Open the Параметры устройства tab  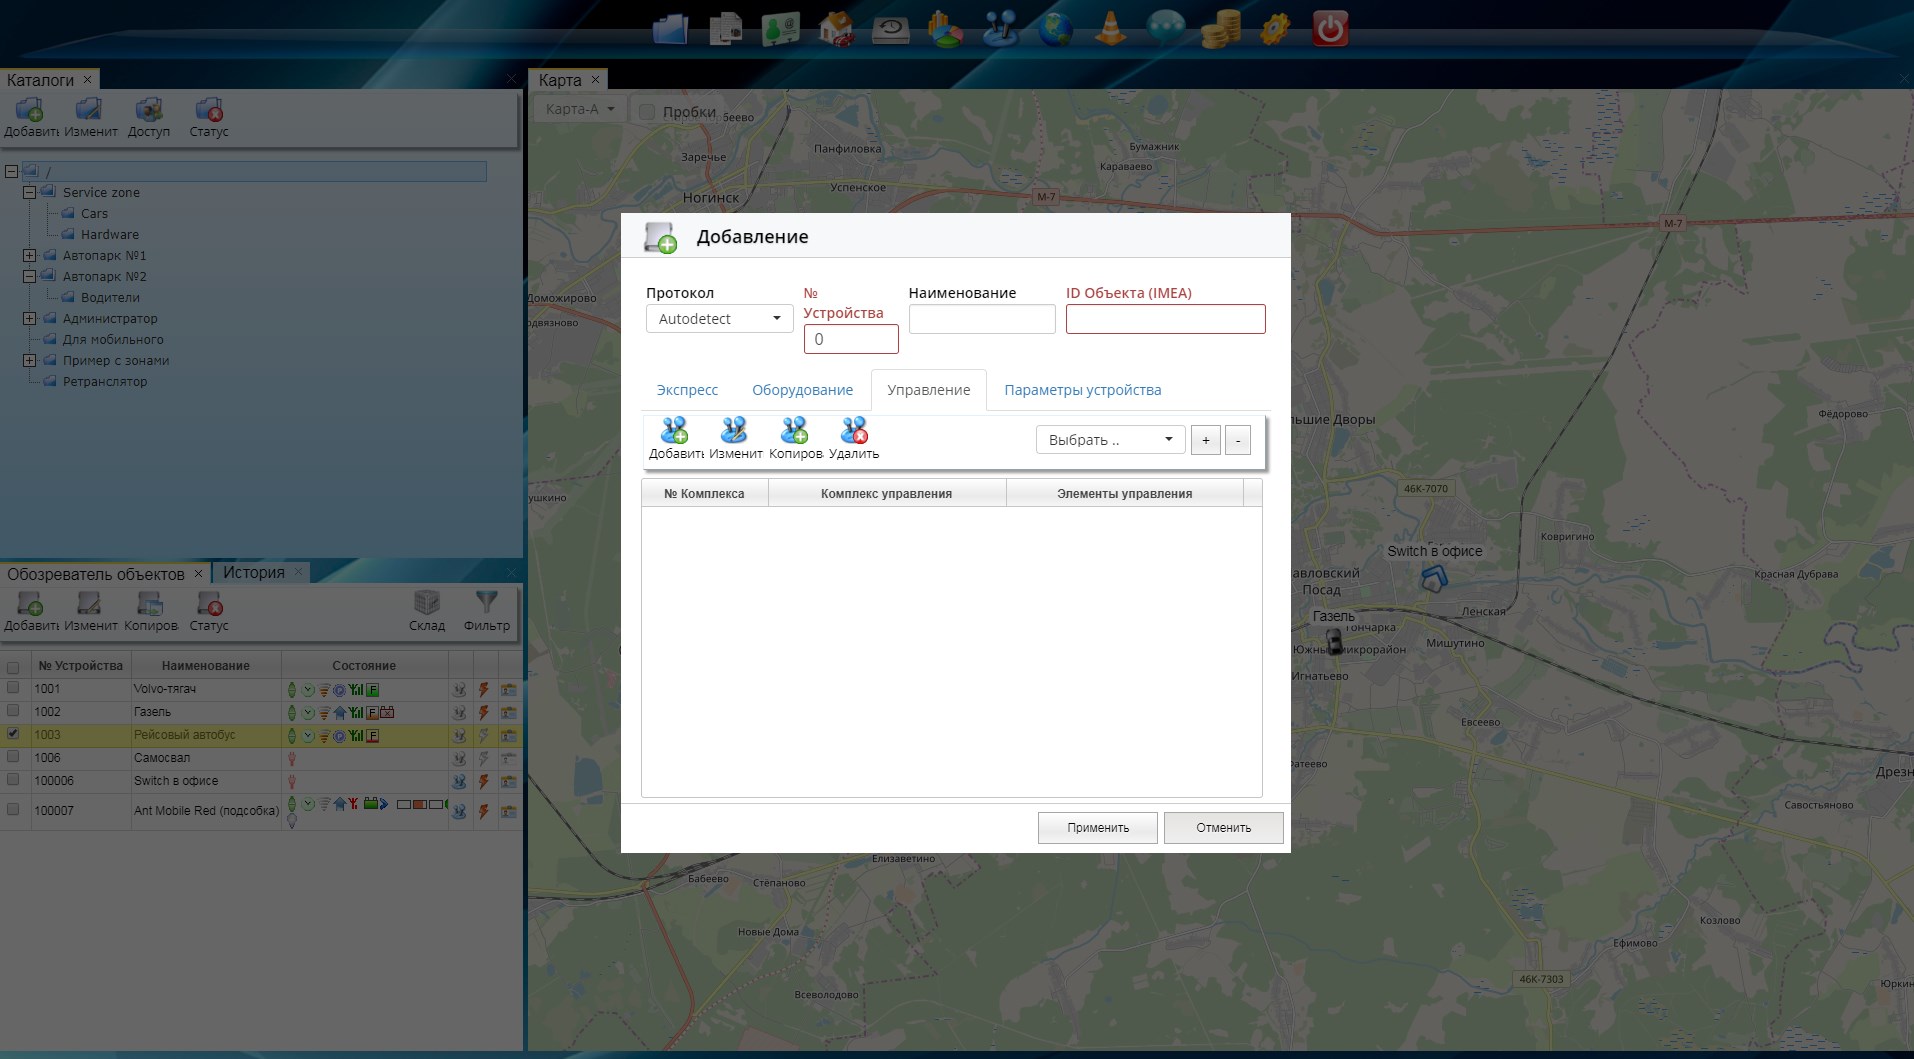pos(1082,390)
